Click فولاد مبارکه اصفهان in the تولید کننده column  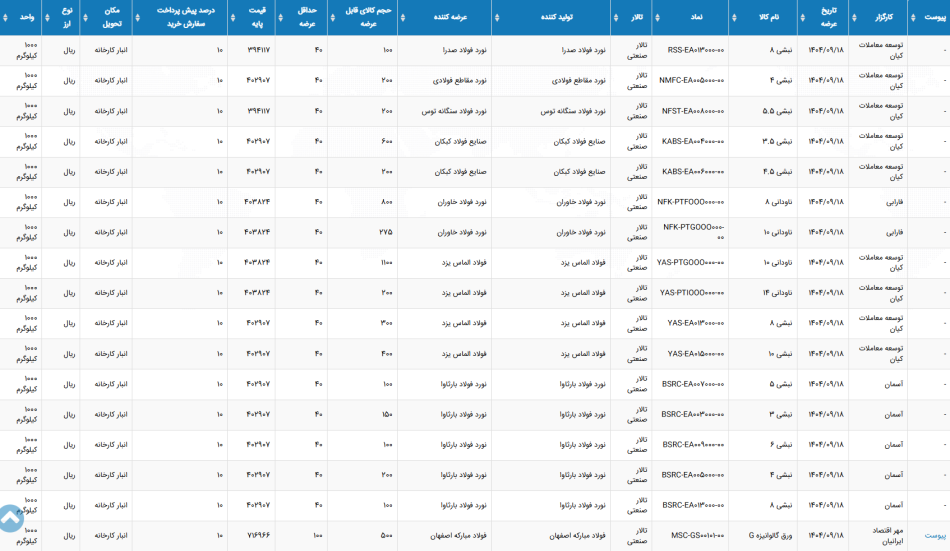577,536
